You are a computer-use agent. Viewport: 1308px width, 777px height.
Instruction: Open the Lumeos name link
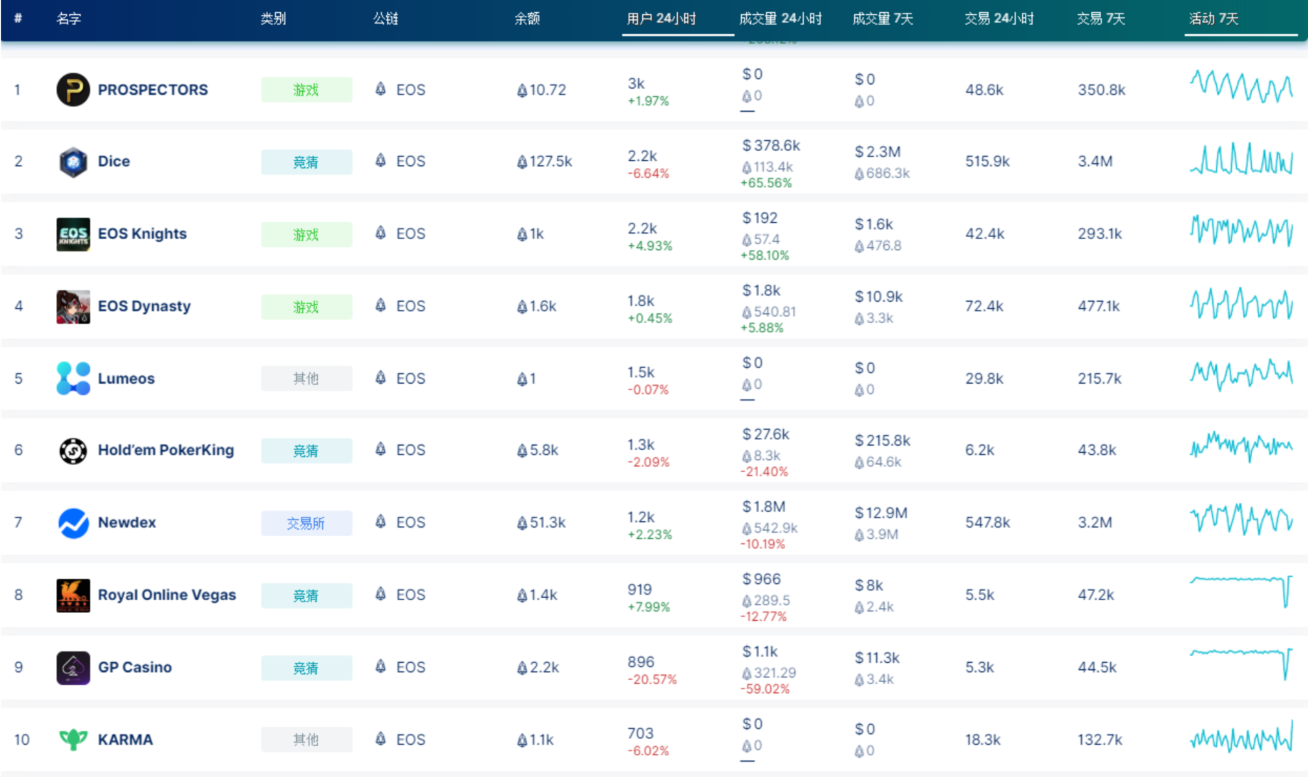point(126,379)
